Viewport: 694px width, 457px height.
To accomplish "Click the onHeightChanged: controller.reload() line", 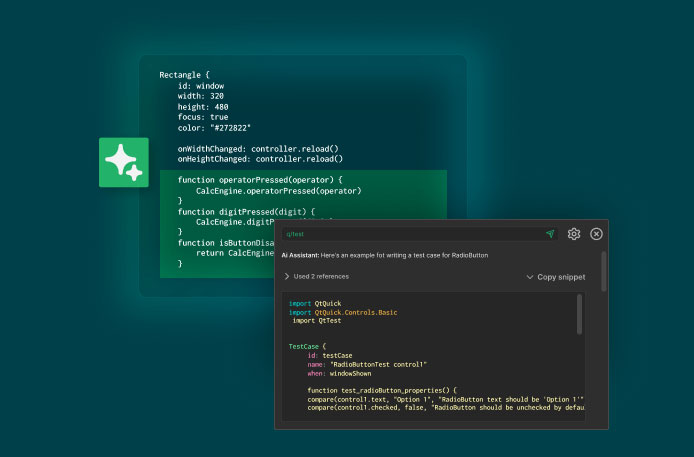I will (260, 159).
